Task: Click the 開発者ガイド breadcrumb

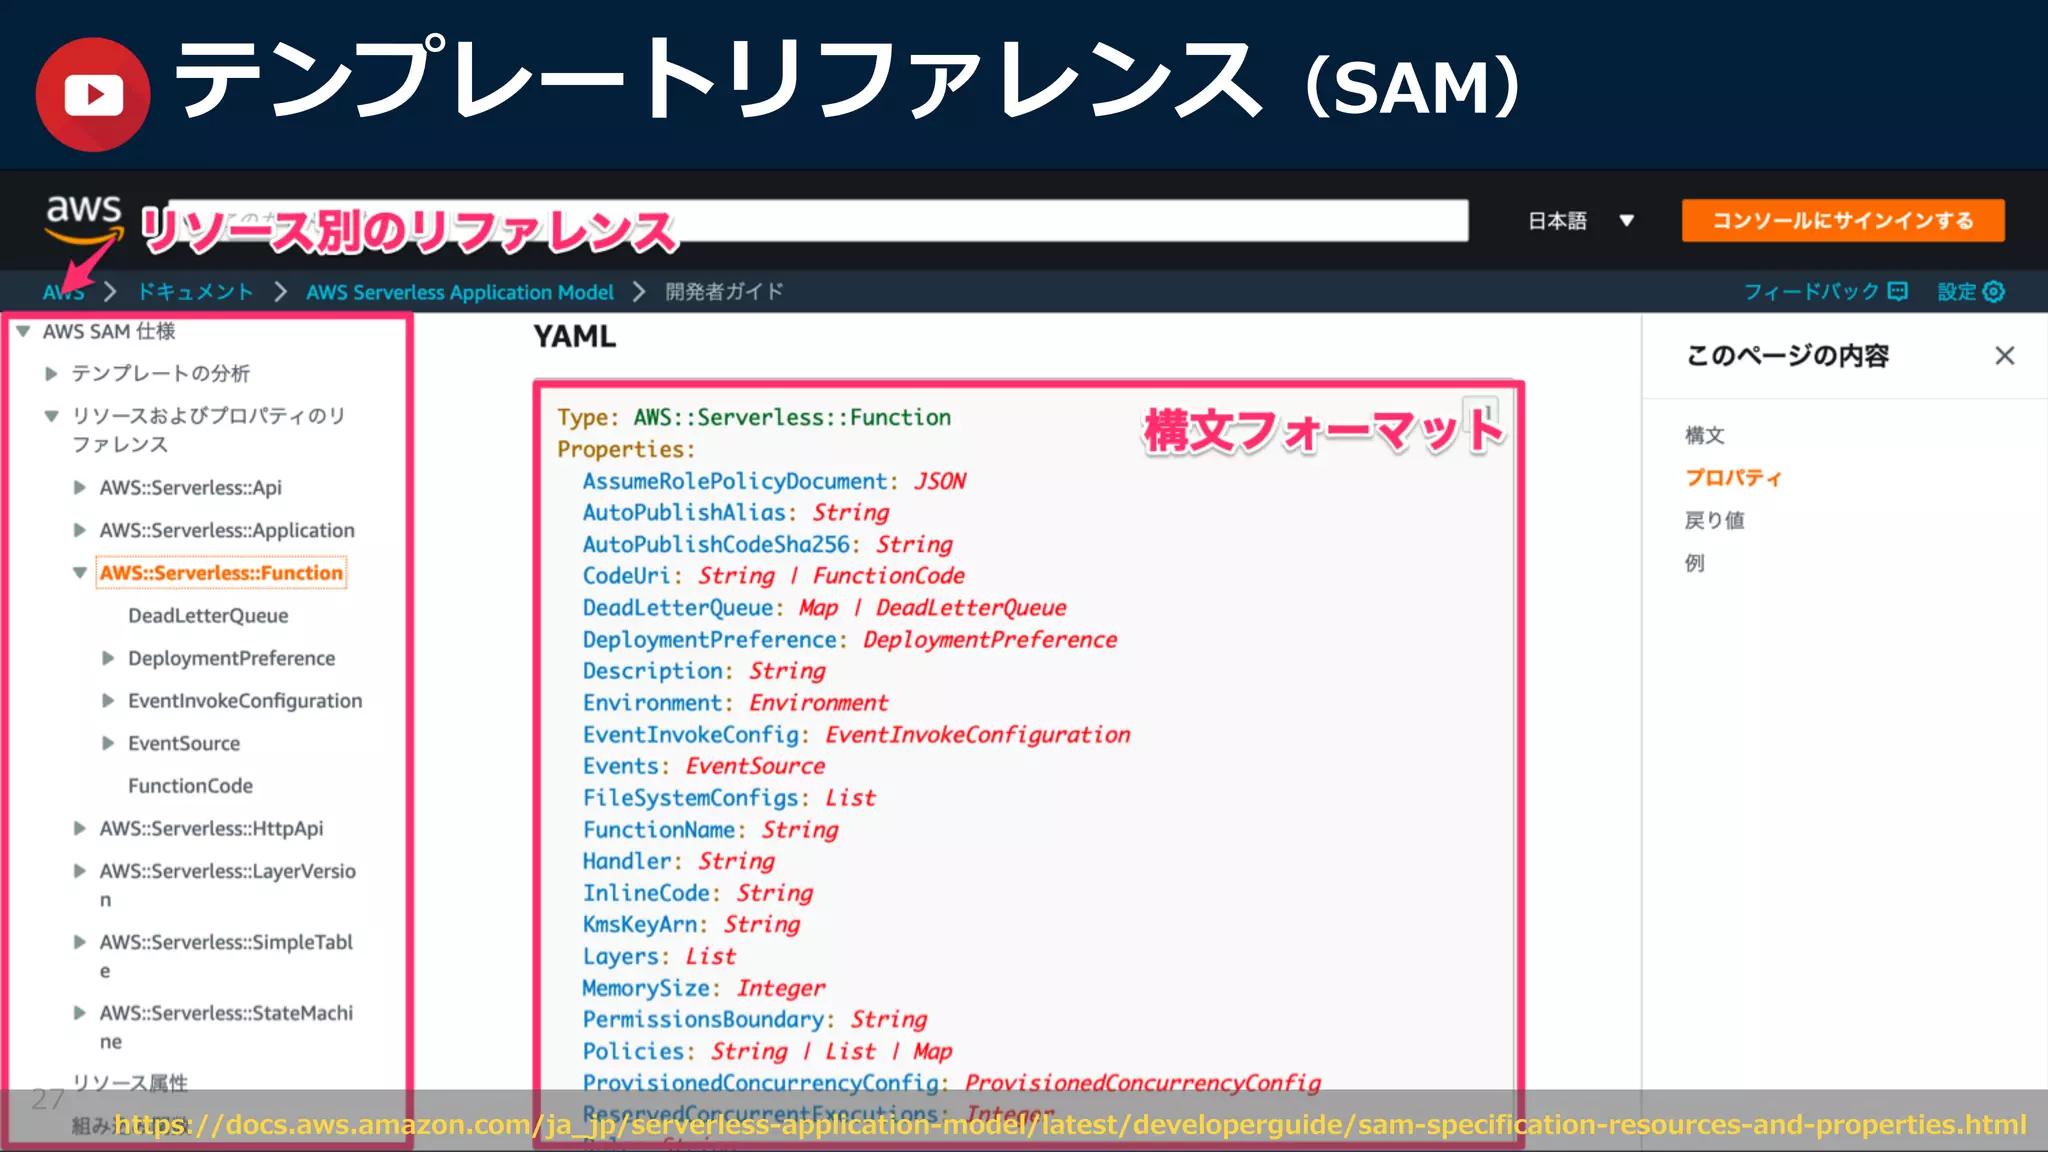Action: click(724, 291)
